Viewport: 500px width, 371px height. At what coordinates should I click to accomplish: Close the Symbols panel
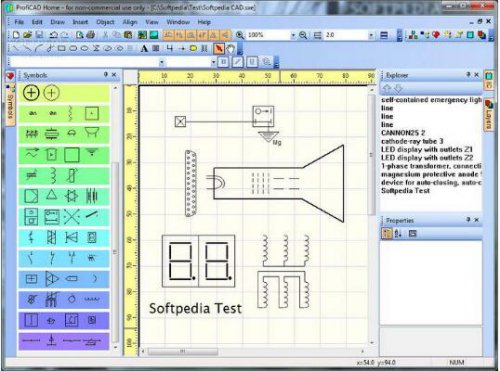coord(114,75)
